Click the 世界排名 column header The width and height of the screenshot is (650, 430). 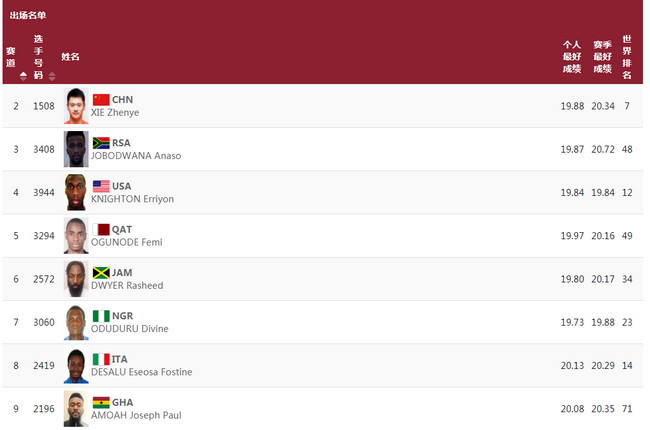click(627, 57)
